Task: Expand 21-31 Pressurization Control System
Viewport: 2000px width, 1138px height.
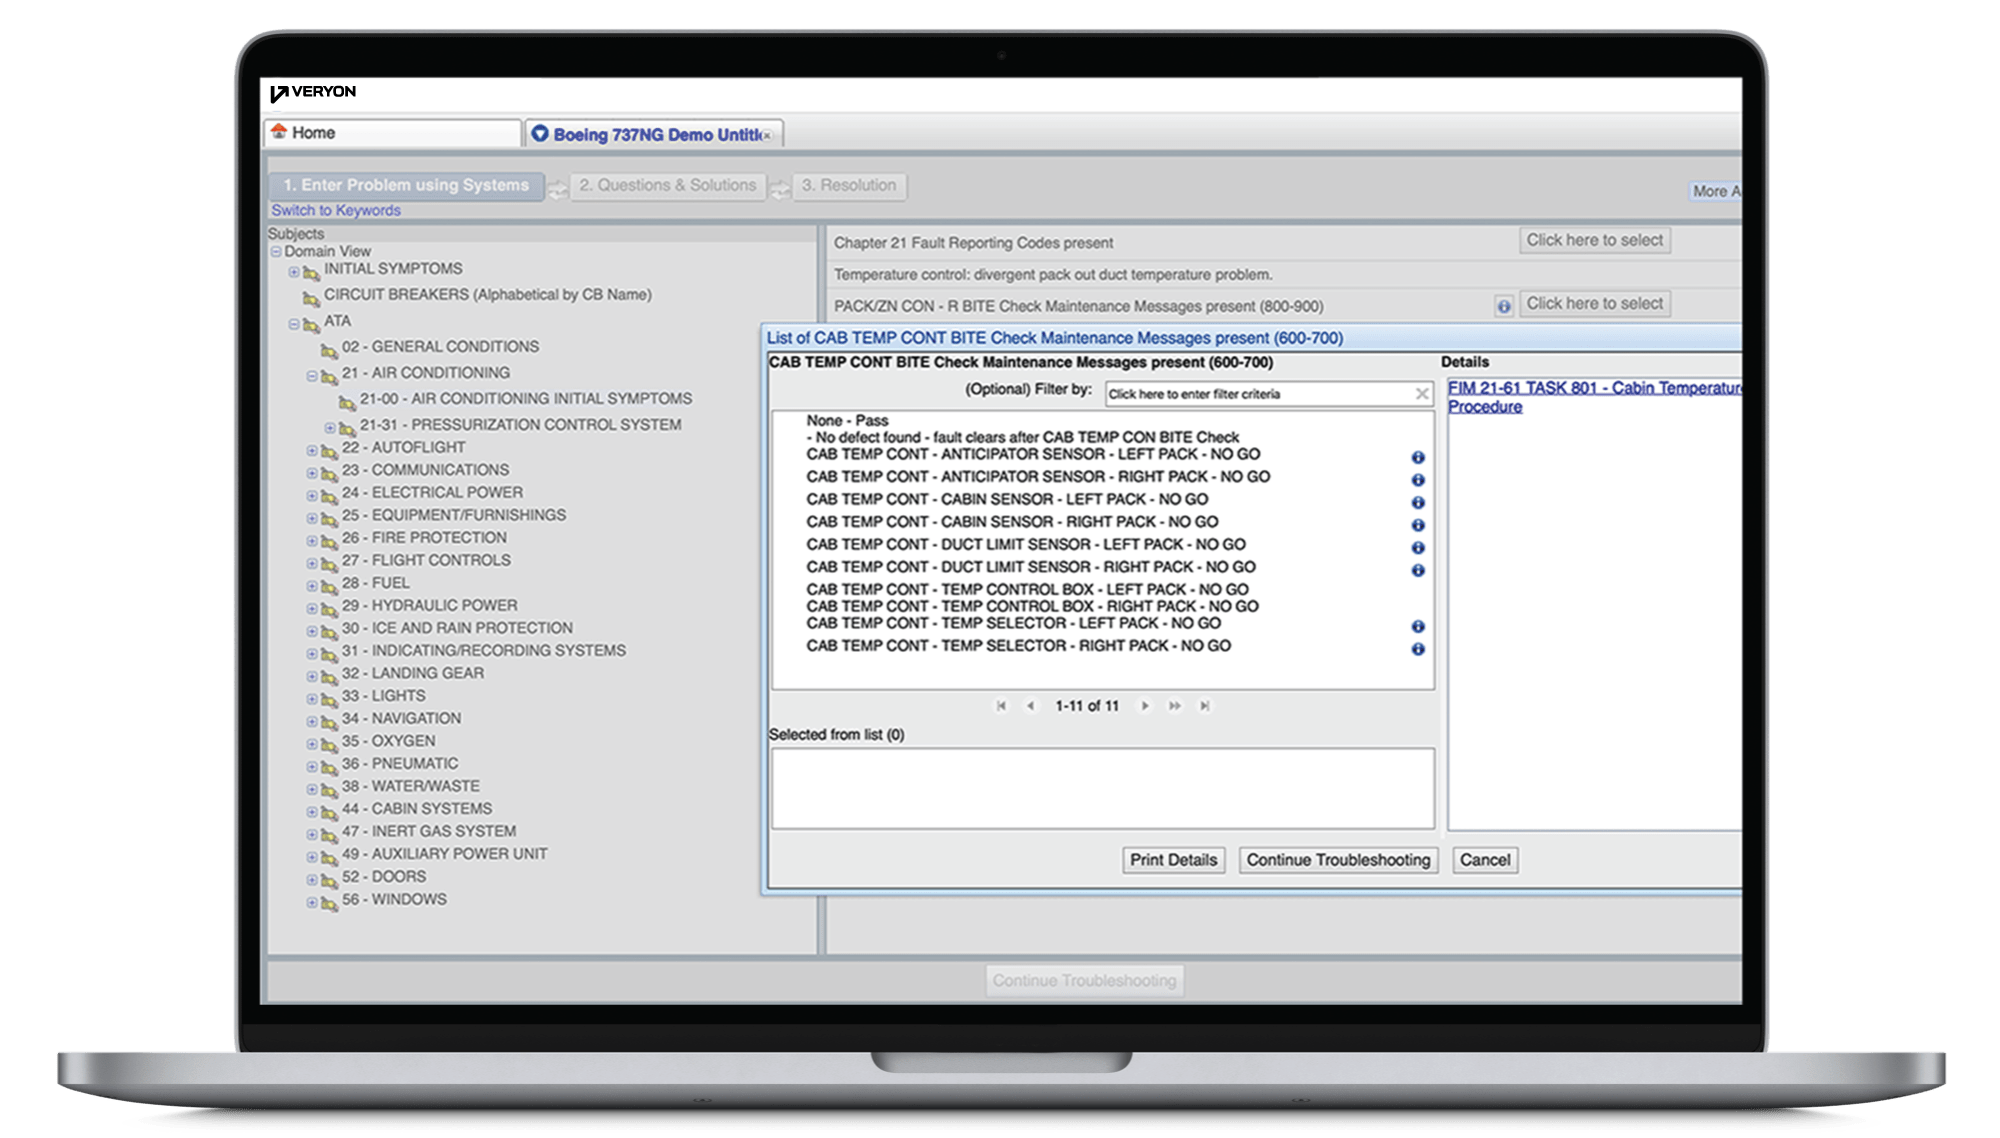Action: [x=330, y=428]
